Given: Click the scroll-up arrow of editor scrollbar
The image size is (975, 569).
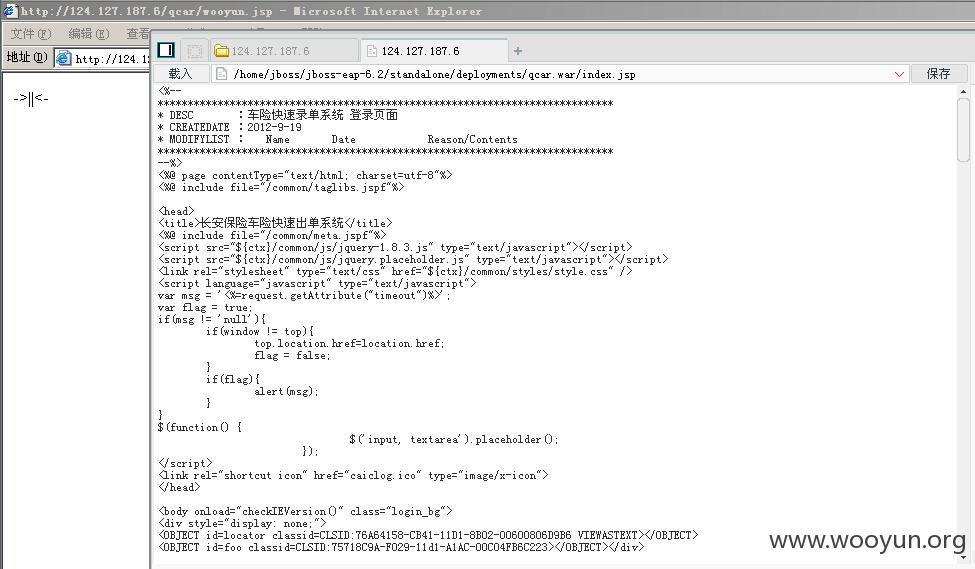Looking at the screenshot, I should click(x=963, y=91).
